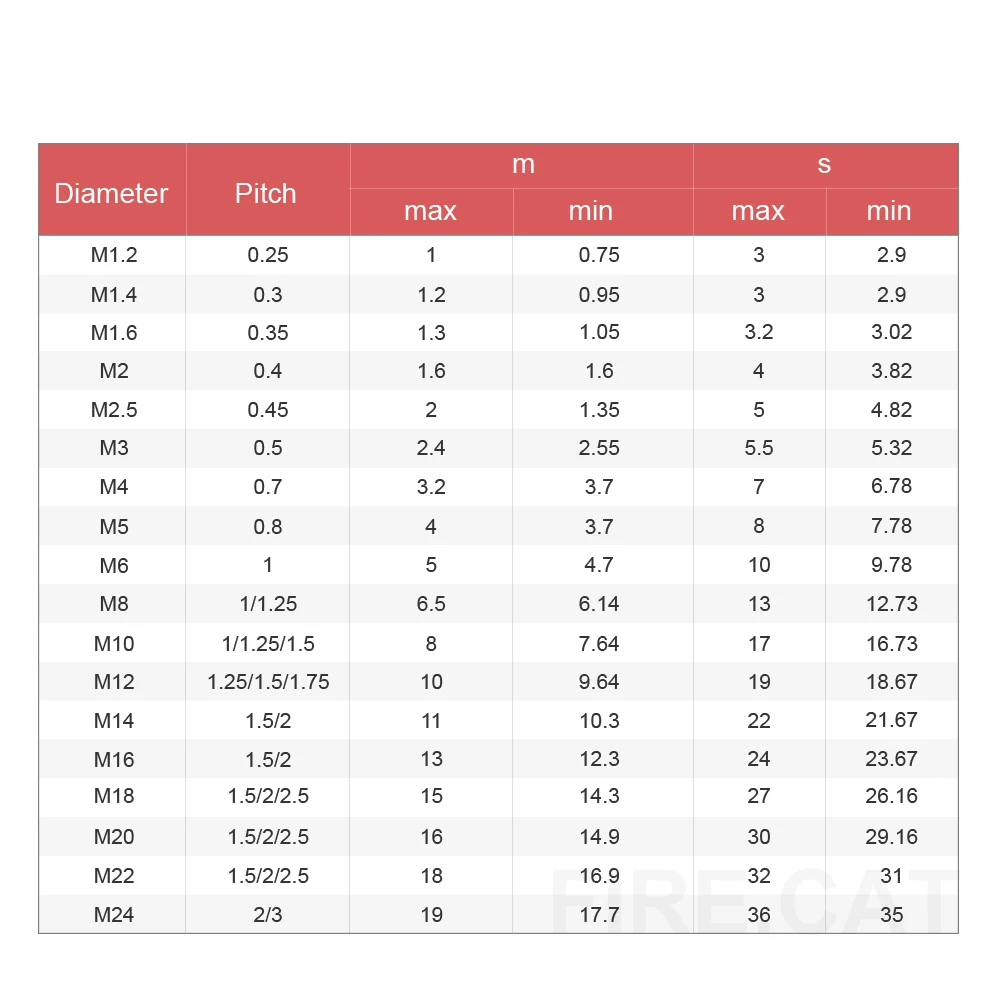Select the 's' group header
This screenshot has width=1000, height=1000.
pos(824,165)
